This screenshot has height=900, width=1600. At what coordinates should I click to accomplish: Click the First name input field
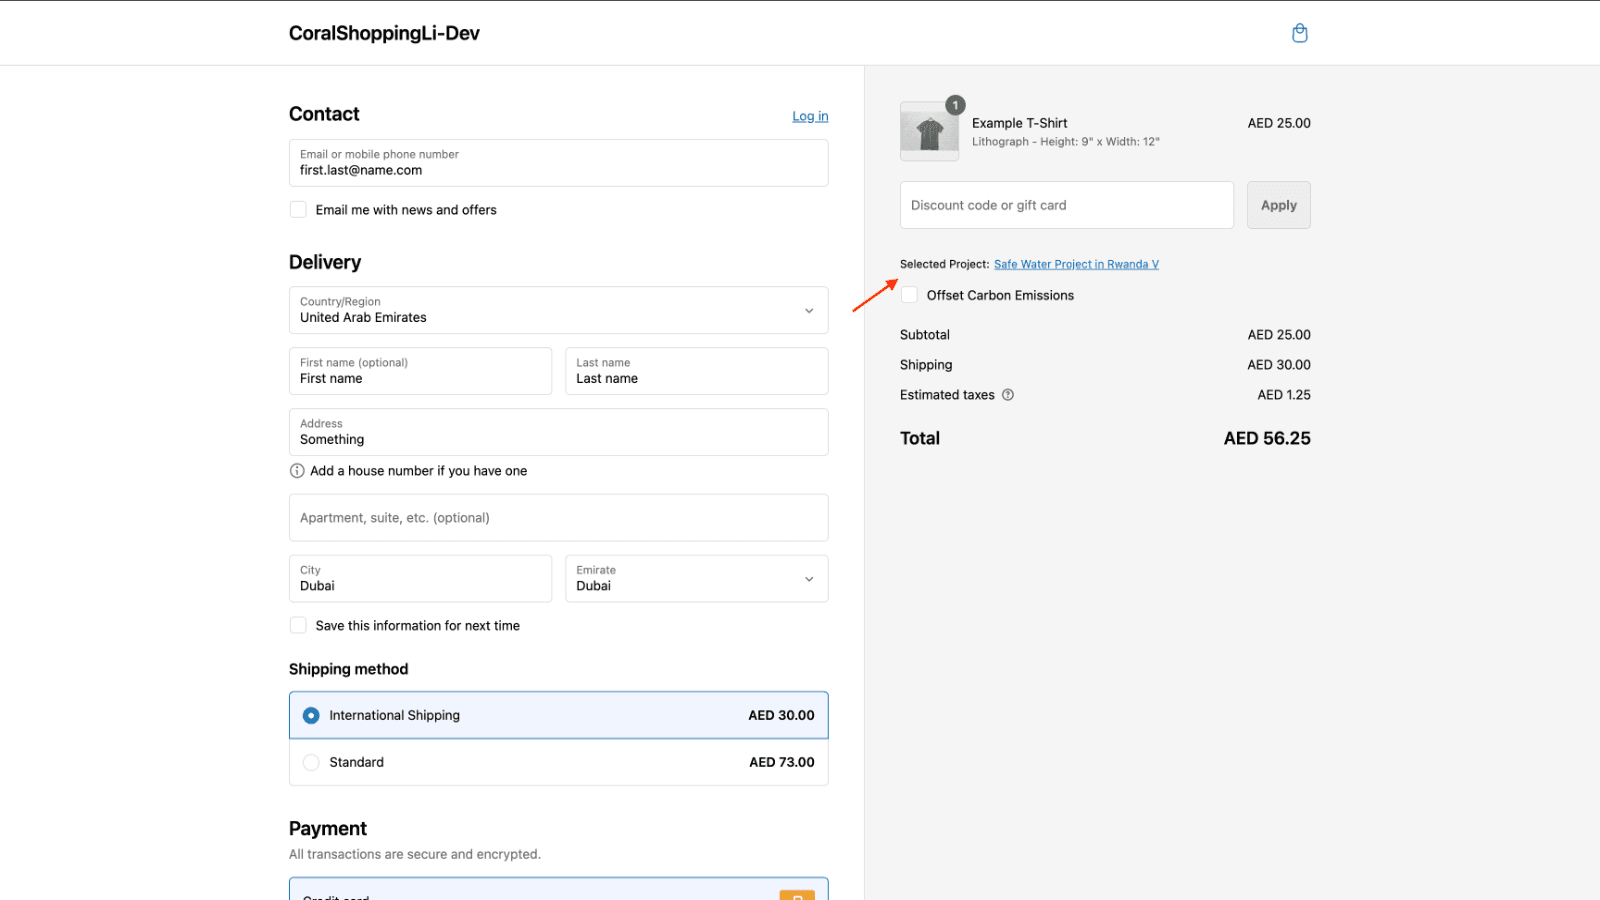click(x=420, y=371)
